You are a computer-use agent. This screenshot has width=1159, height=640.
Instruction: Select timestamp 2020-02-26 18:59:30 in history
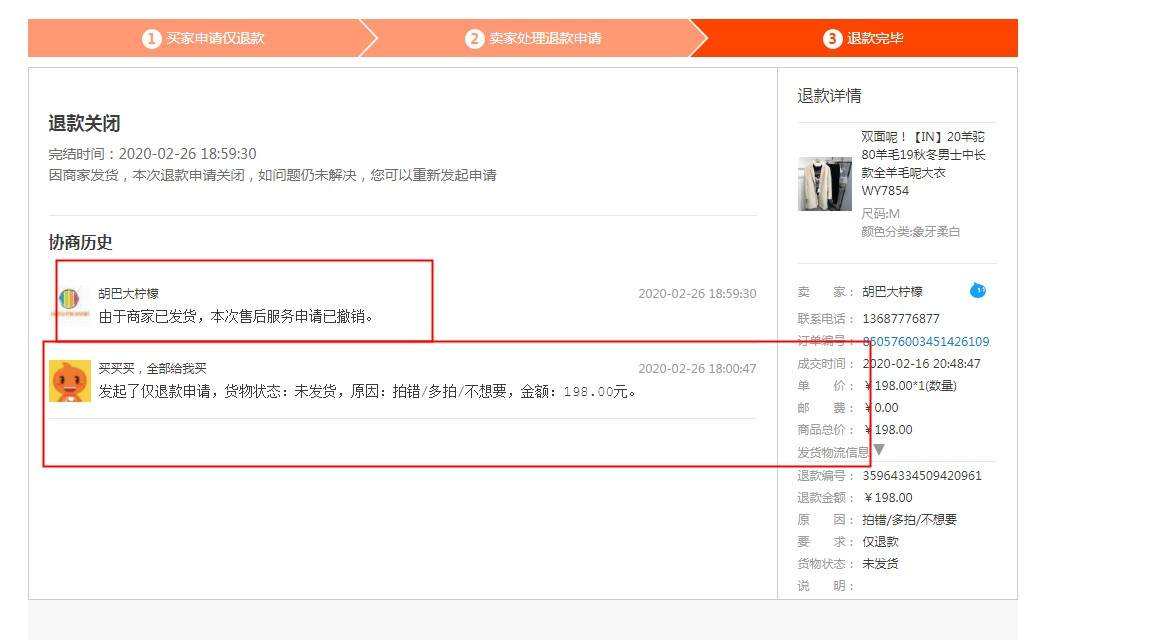[697, 293]
